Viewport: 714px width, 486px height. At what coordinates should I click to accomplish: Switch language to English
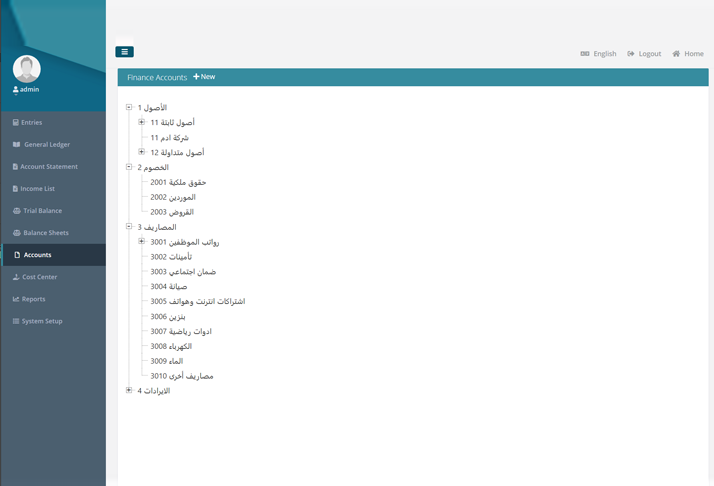(x=598, y=54)
